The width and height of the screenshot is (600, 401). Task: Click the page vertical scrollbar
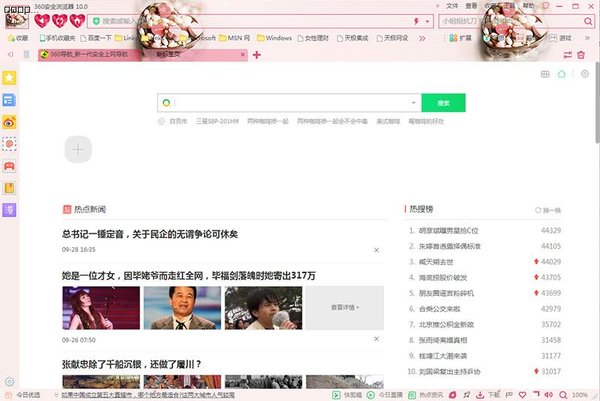(x=597, y=103)
